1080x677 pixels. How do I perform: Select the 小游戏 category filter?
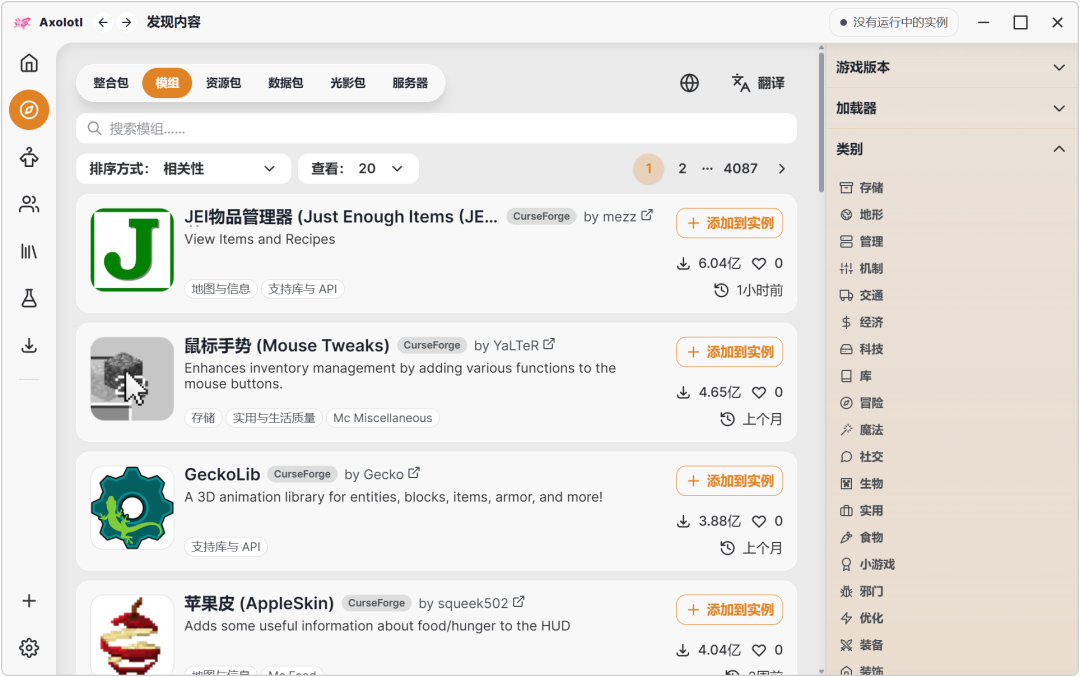[x=868, y=563]
